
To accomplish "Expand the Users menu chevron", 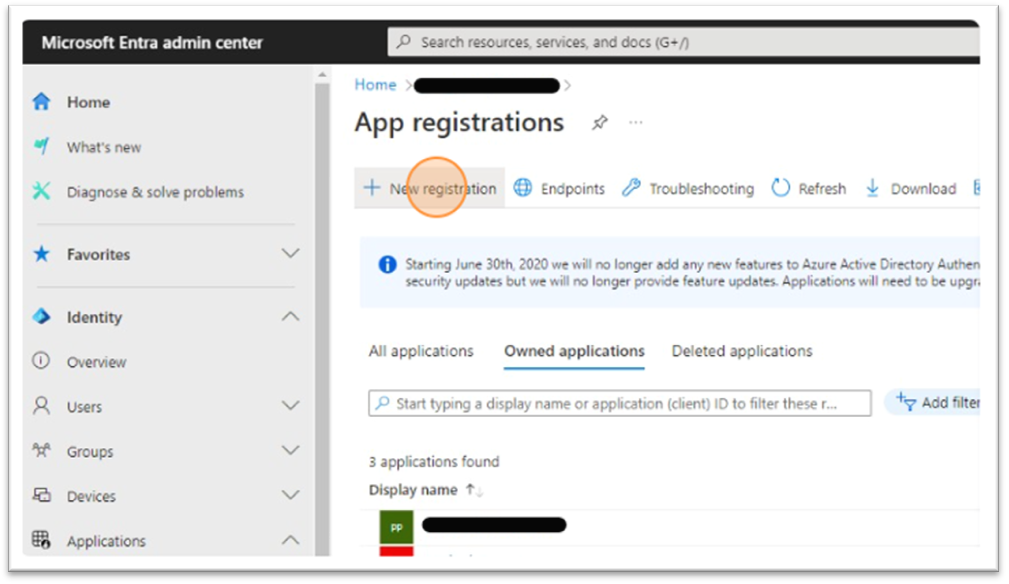I will tap(290, 406).
